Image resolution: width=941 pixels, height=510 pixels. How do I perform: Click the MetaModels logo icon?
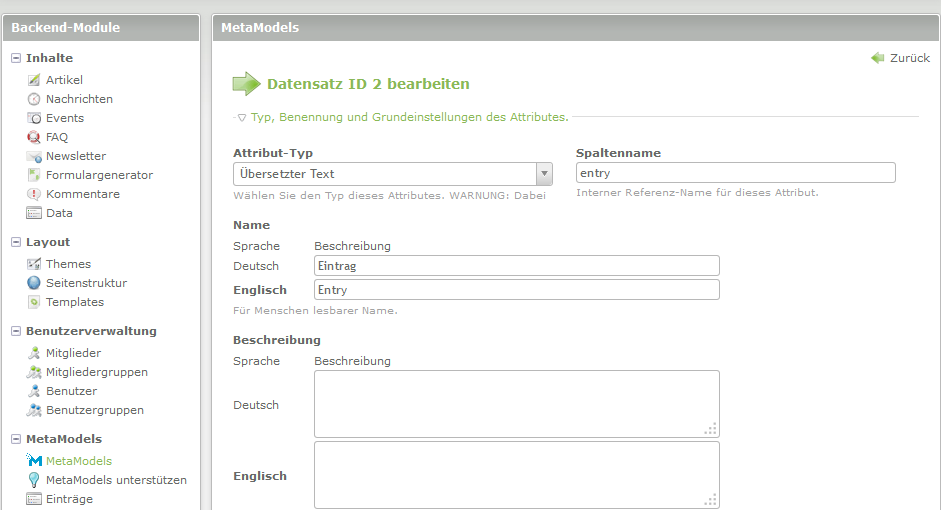[34, 461]
